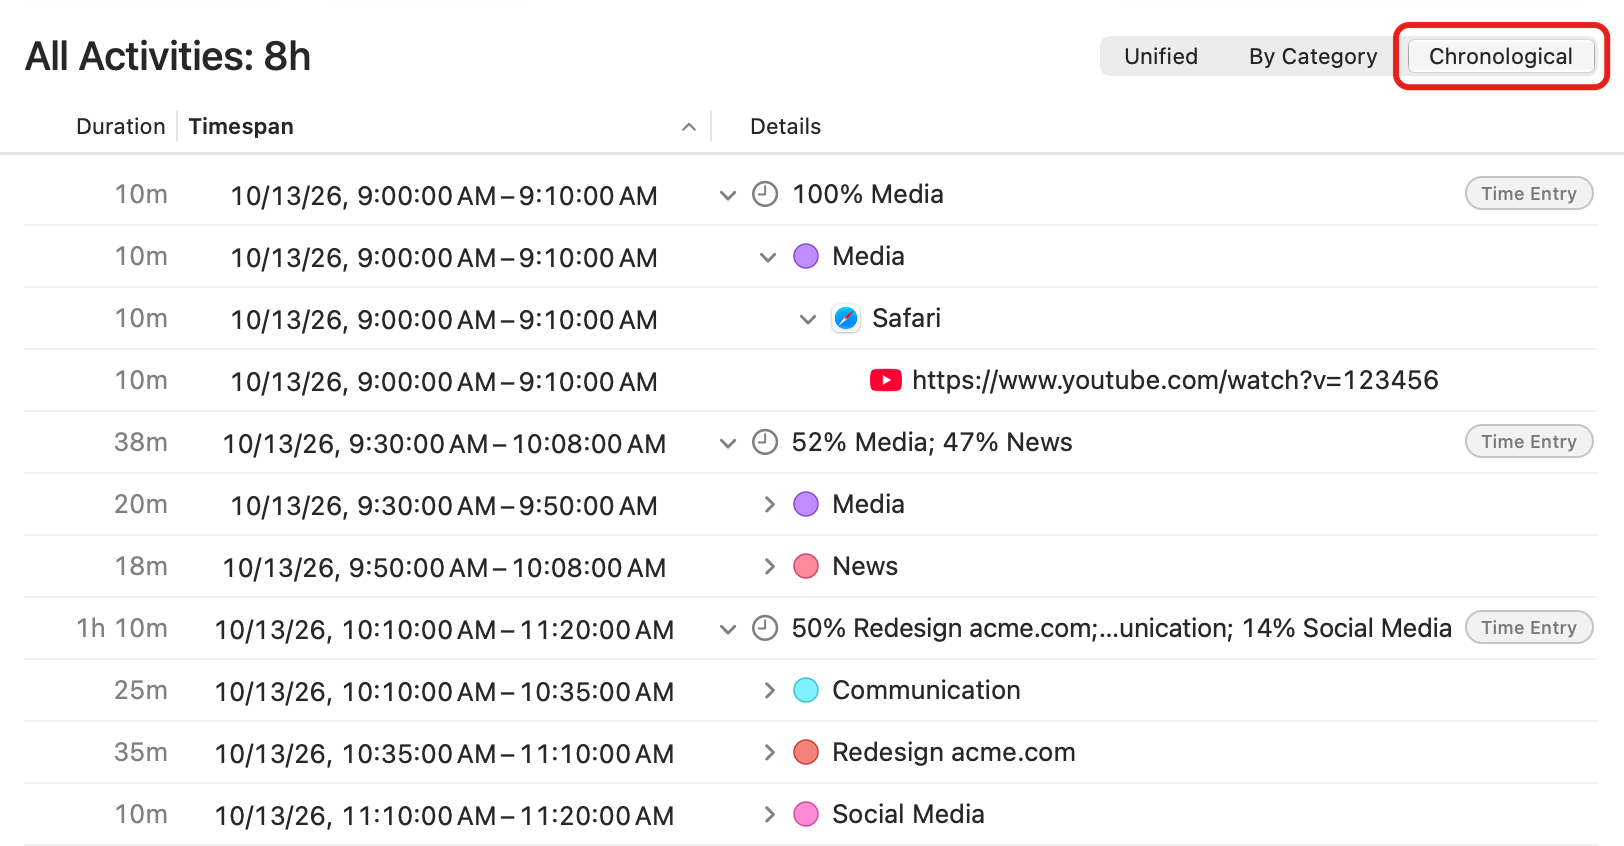Click the red Redesign acme.com category dot
This screenshot has height=846, width=1624.
coord(806,752)
